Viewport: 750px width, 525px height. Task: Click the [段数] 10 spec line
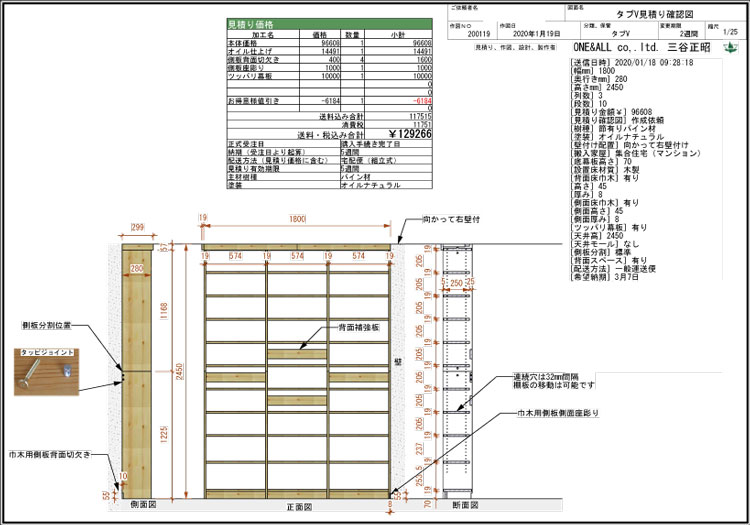(589, 104)
